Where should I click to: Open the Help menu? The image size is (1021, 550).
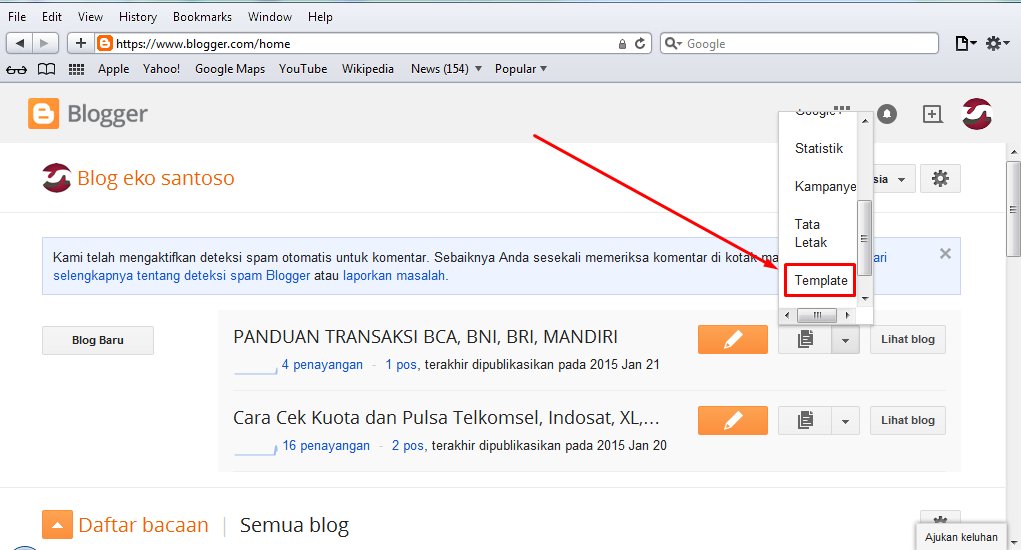[320, 17]
